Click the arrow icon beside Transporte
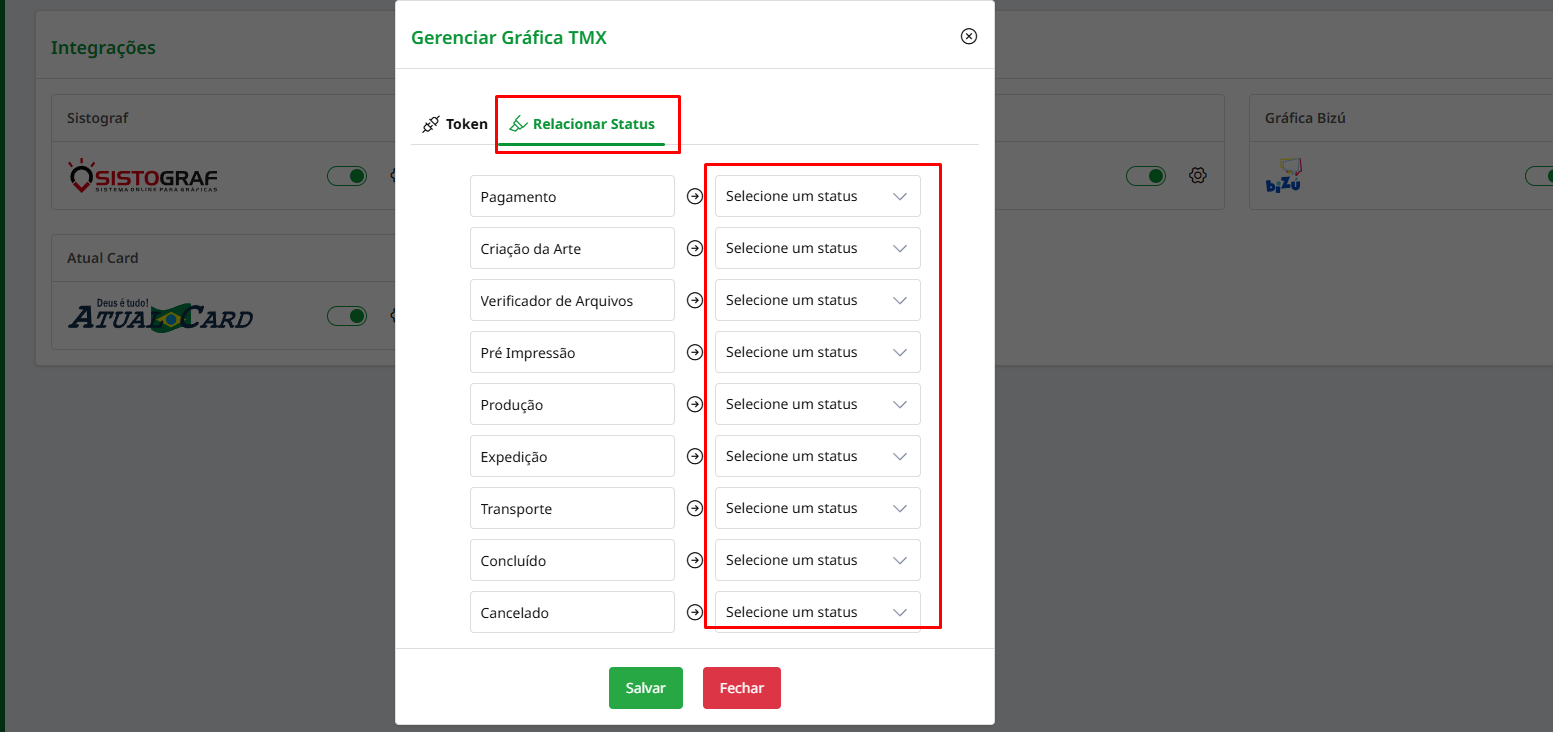This screenshot has height=732, width=1553. 695,509
